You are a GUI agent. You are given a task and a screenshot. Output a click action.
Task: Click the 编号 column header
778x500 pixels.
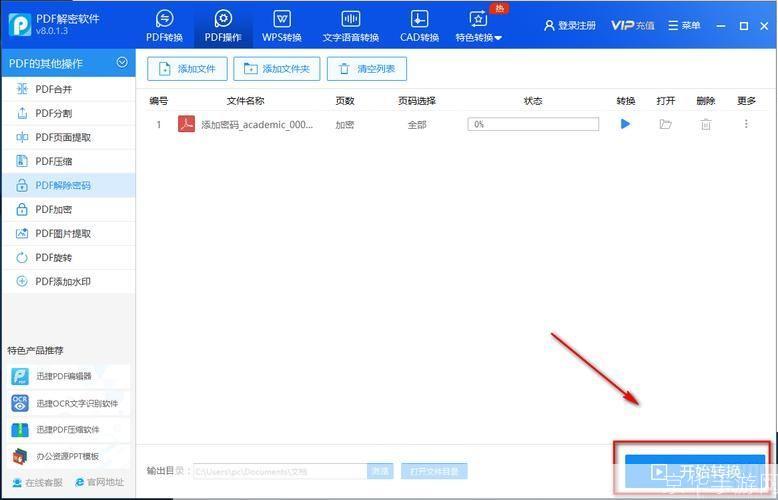(x=159, y=101)
